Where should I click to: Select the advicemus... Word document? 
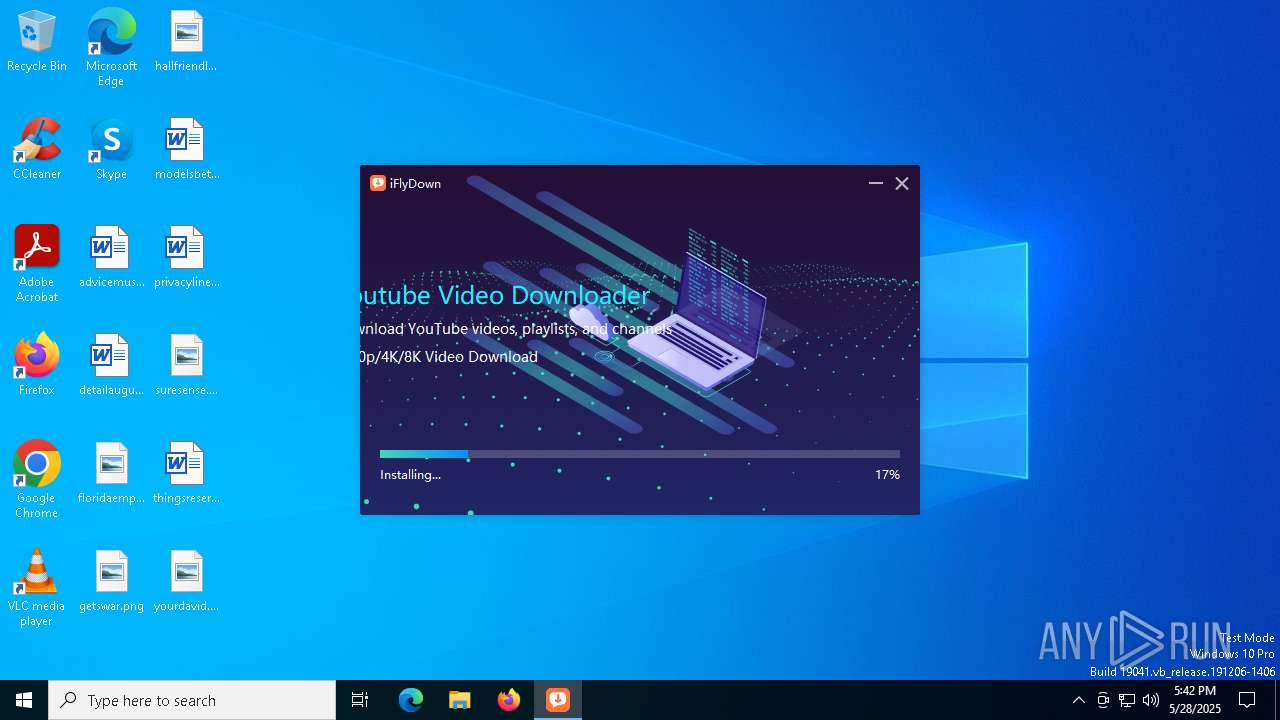click(x=111, y=258)
